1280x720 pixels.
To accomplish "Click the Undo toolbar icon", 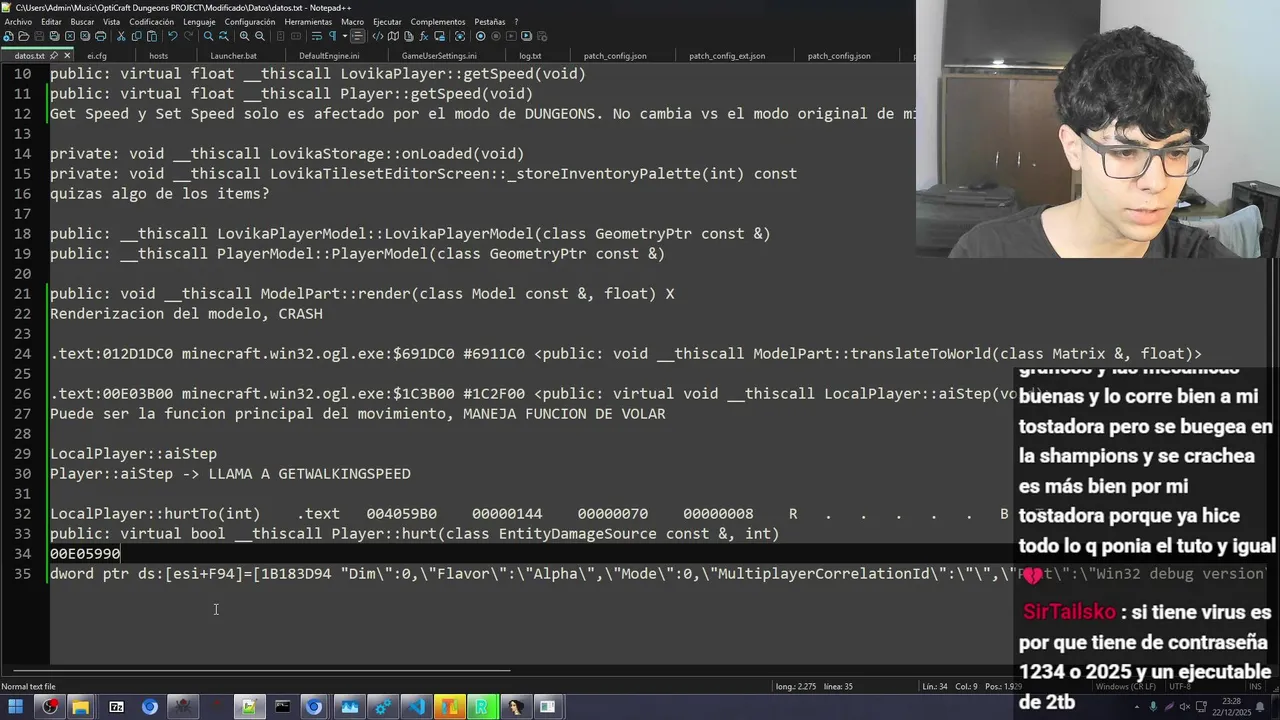I will pos(173,36).
